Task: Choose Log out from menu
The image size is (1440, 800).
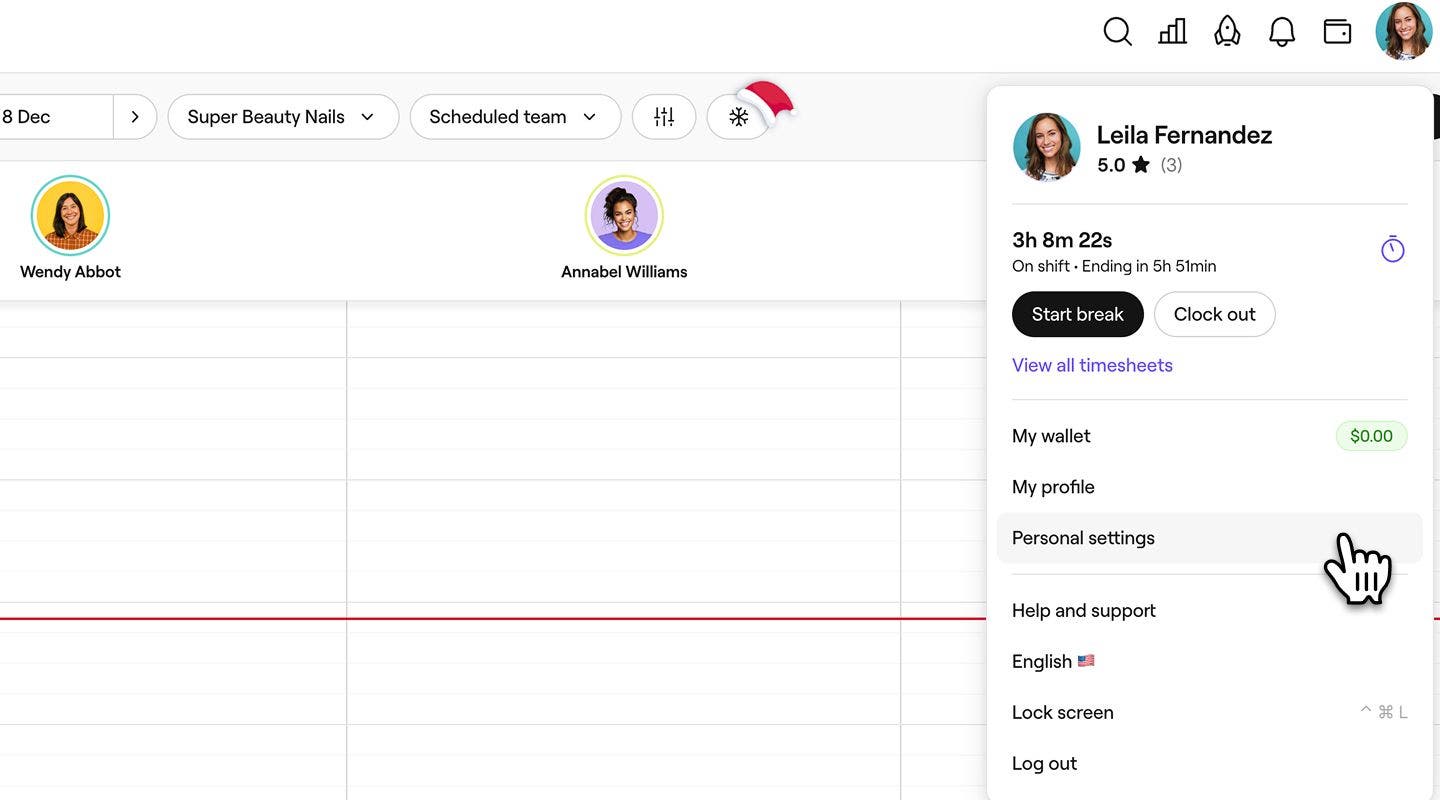Action: point(1044,763)
